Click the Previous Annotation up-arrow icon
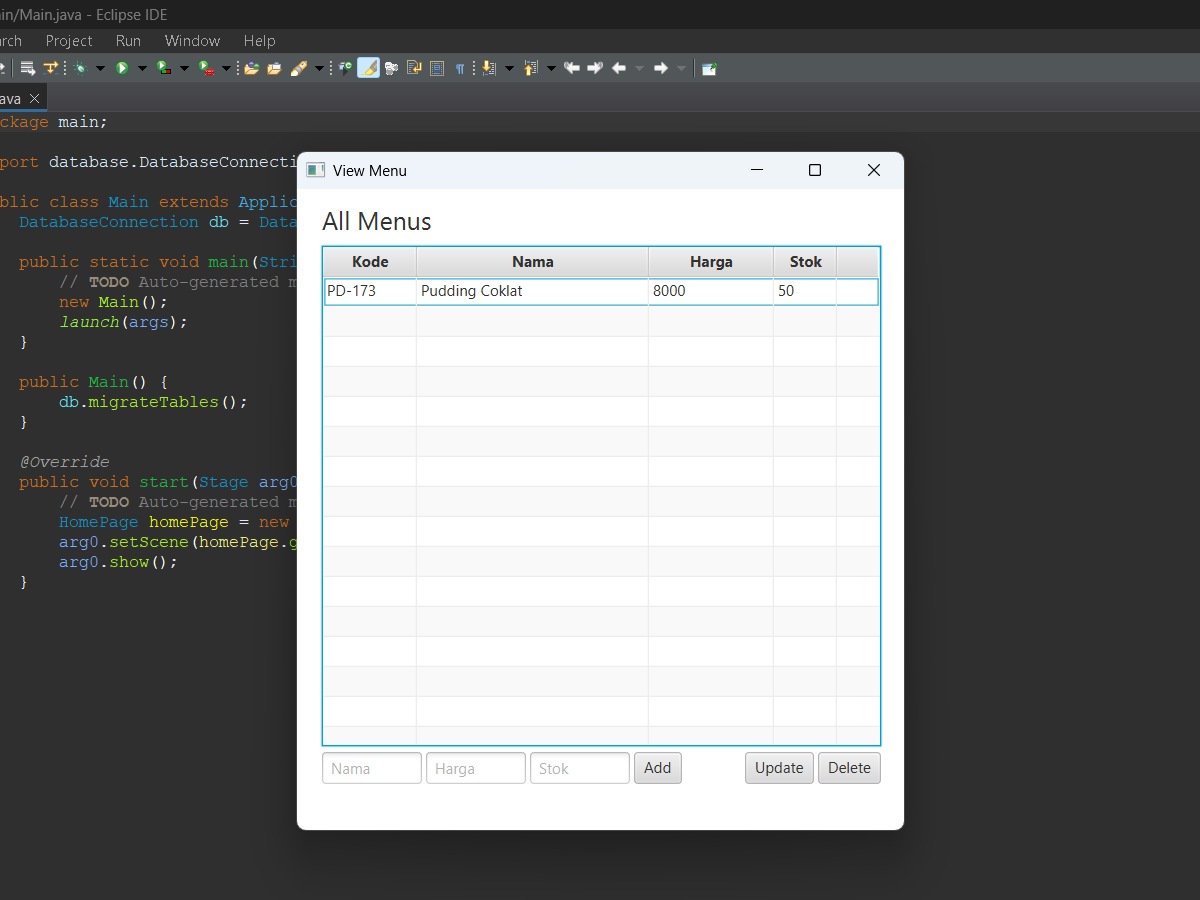 coord(530,68)
